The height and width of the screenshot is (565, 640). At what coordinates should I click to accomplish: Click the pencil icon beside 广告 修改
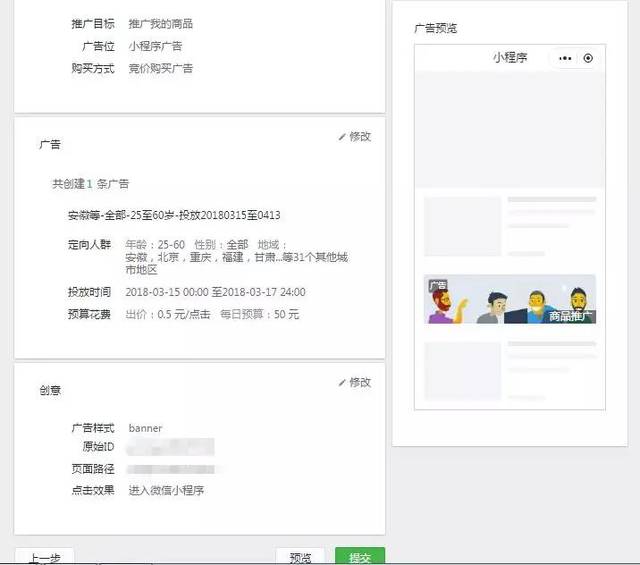[342, 137]
